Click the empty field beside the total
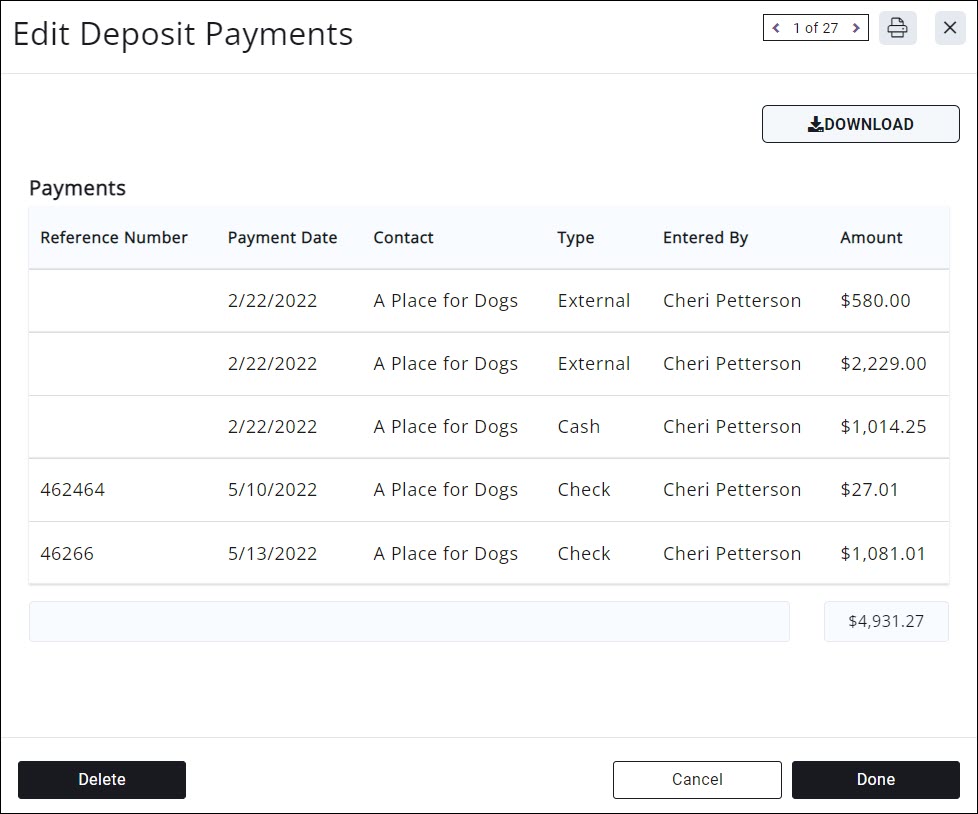This screenshot has width=978, height=814. (x=409, y=621)
